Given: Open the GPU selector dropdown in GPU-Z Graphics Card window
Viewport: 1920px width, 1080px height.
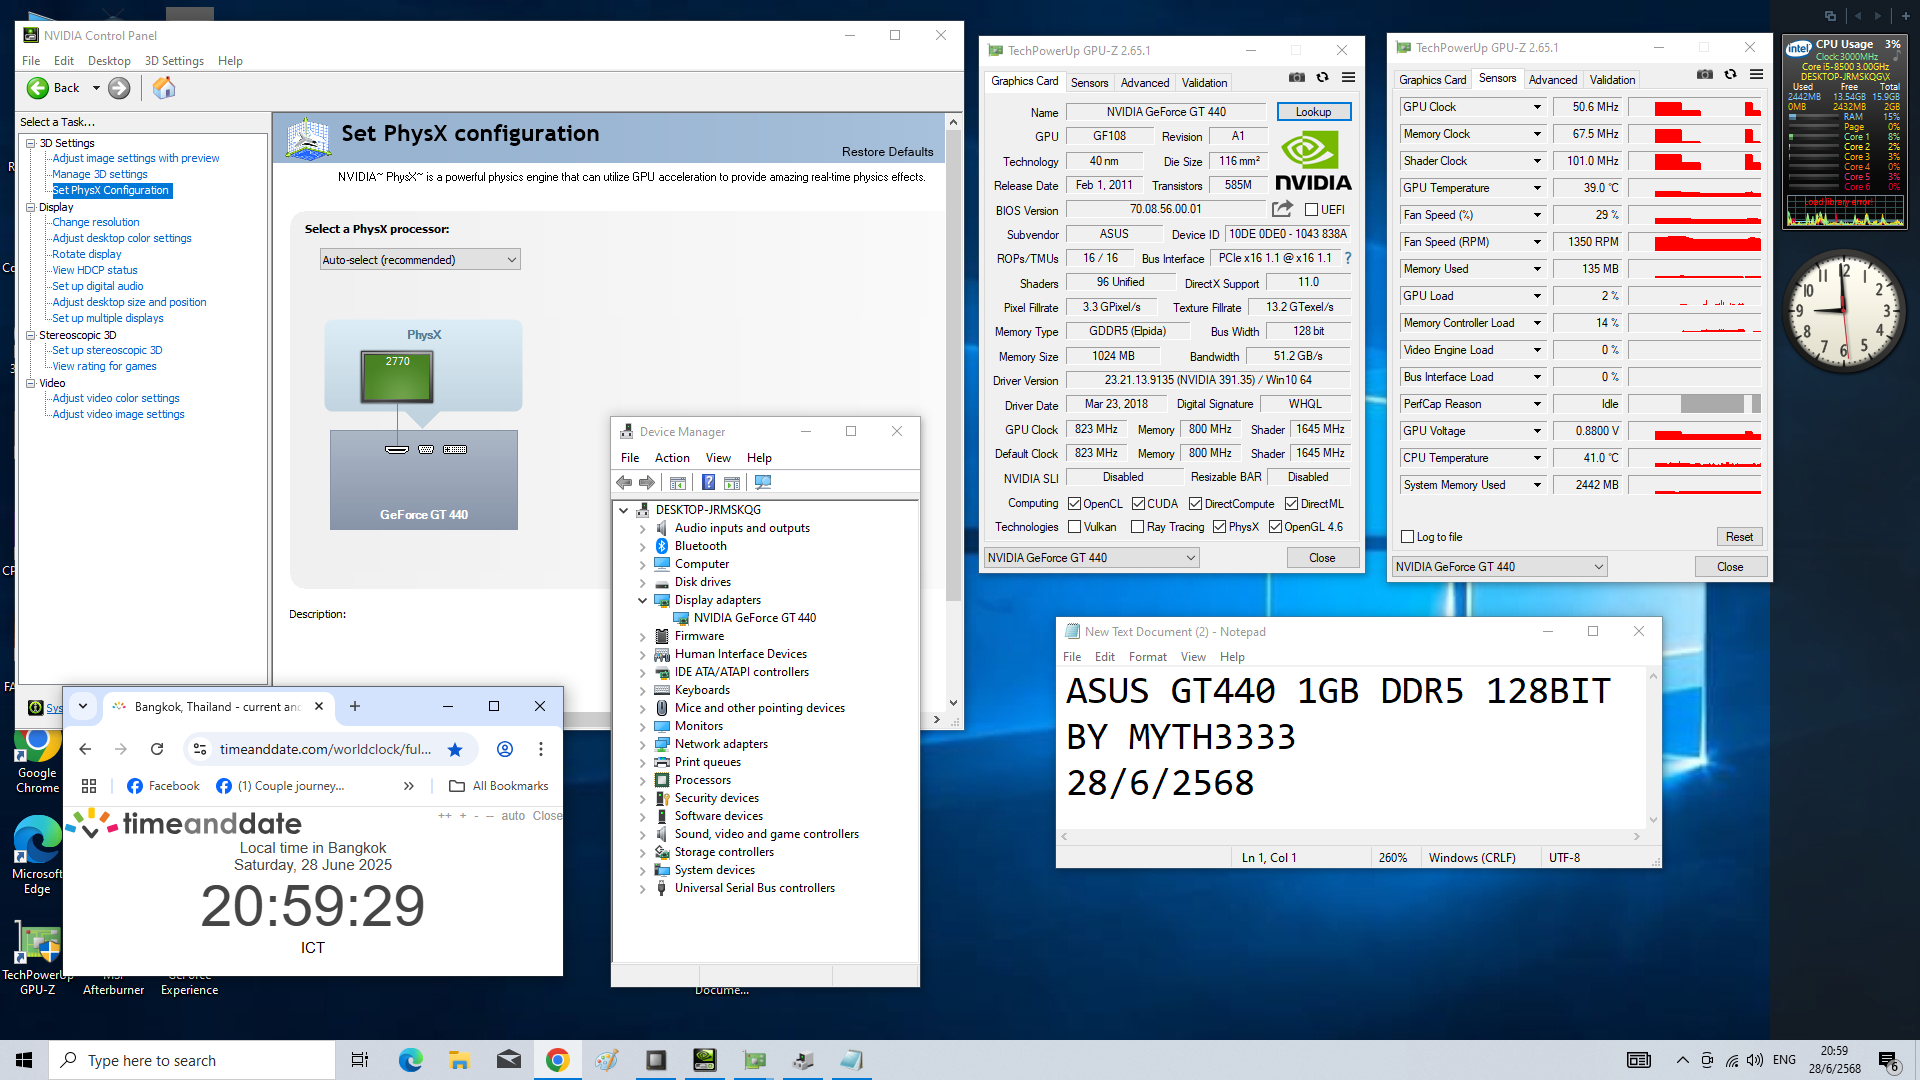Looking at the screenshot, I should pyautogui.click(x=1092, y=558).
